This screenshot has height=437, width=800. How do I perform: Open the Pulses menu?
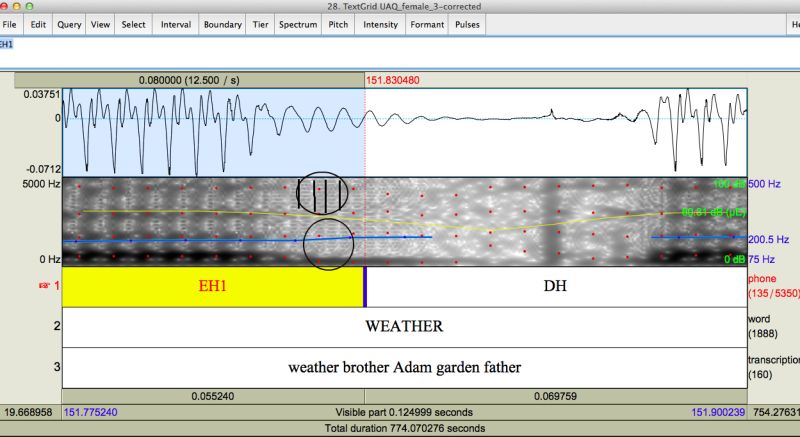[x=467, y=24]
